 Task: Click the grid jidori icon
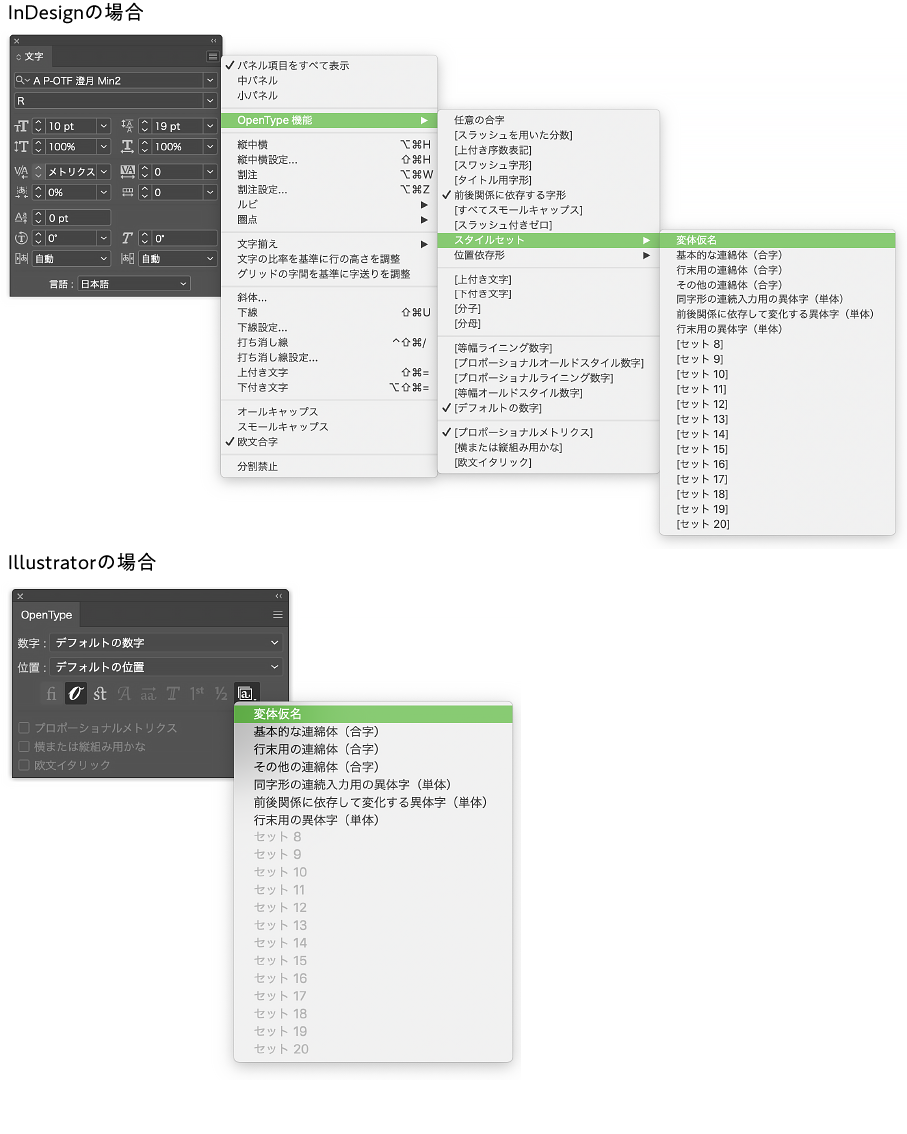(x=127, y=192)
